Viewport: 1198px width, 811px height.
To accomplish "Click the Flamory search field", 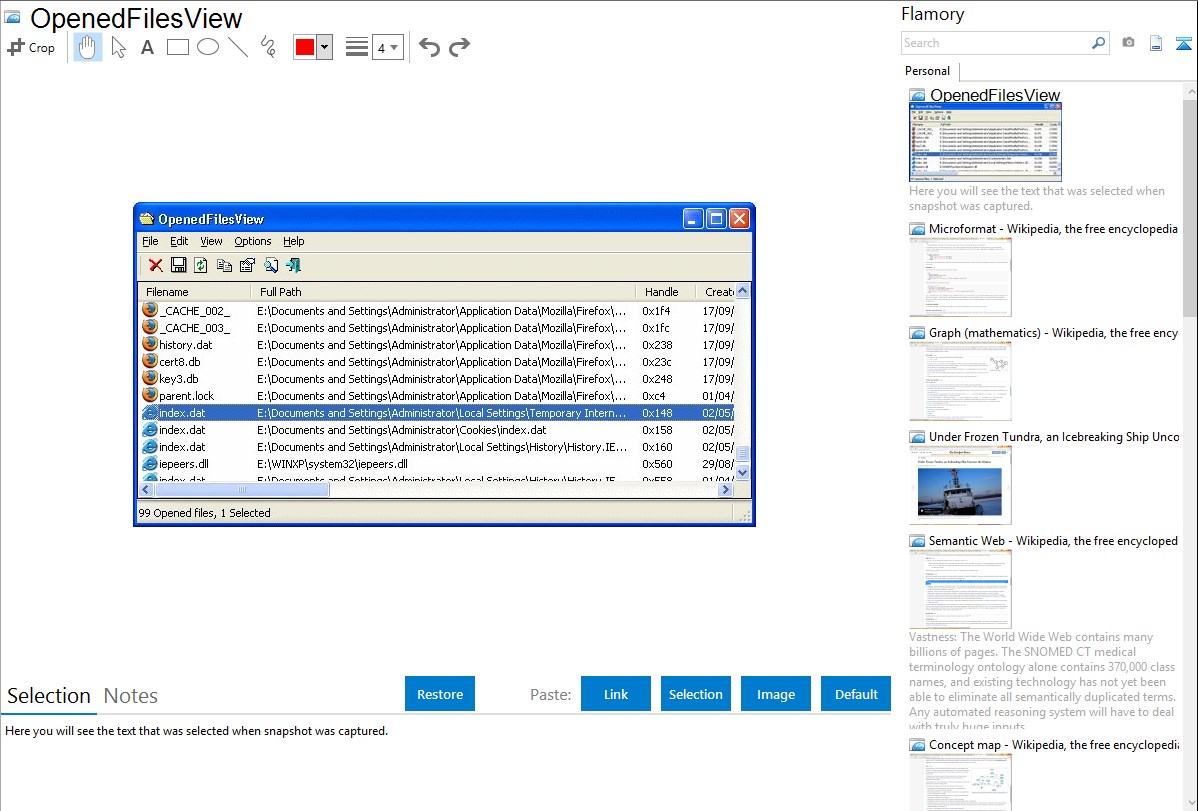I will click(994, 43).
